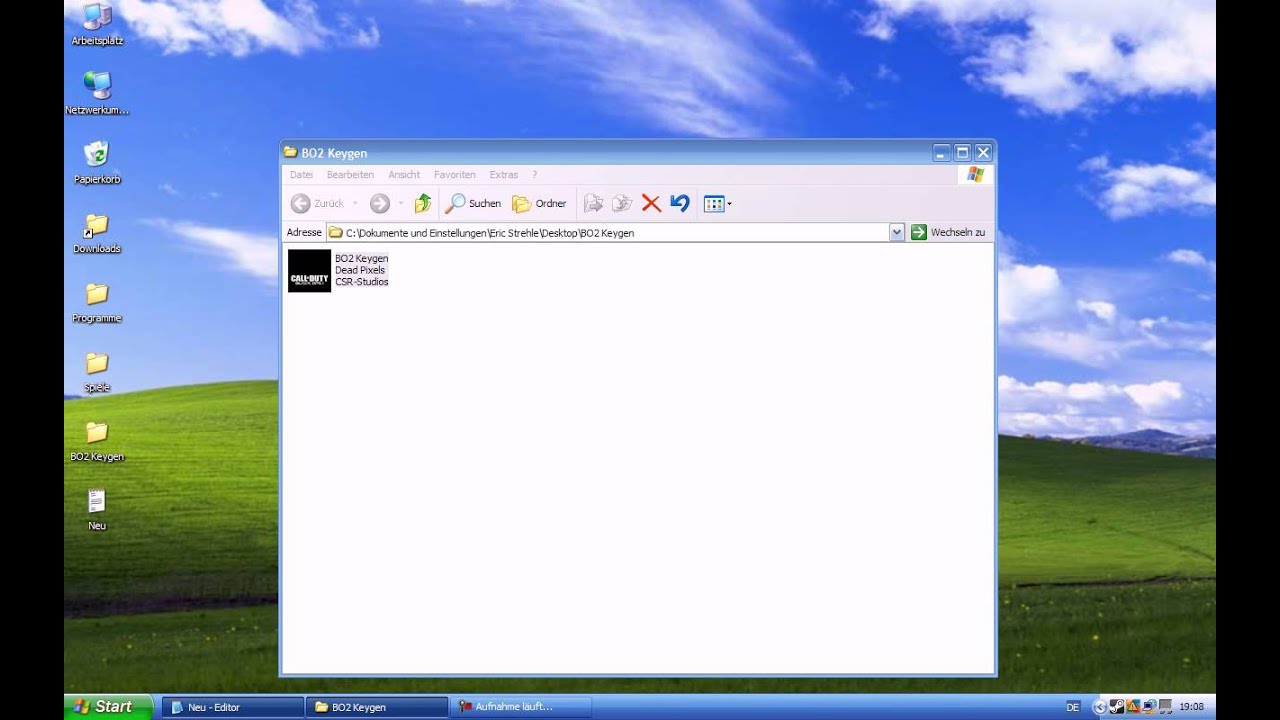
Task: Click the forward navigation arrow
Action: pyautogui.click(x=379, y=203)
